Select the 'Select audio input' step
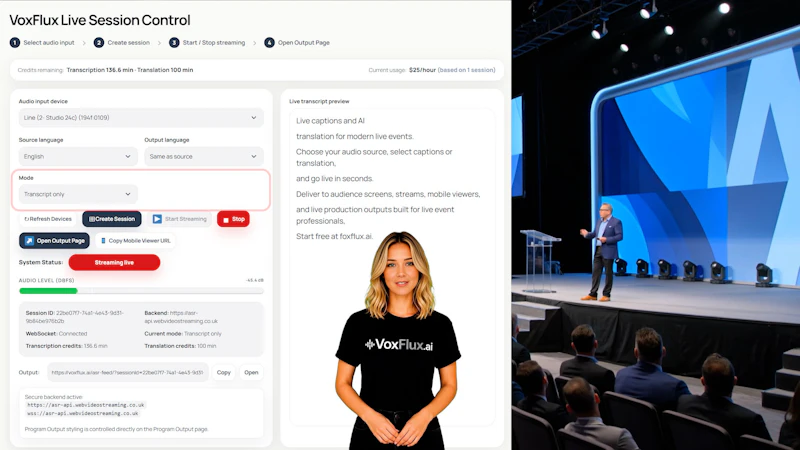This screenshot has width=800, height=450. [49, 43]
